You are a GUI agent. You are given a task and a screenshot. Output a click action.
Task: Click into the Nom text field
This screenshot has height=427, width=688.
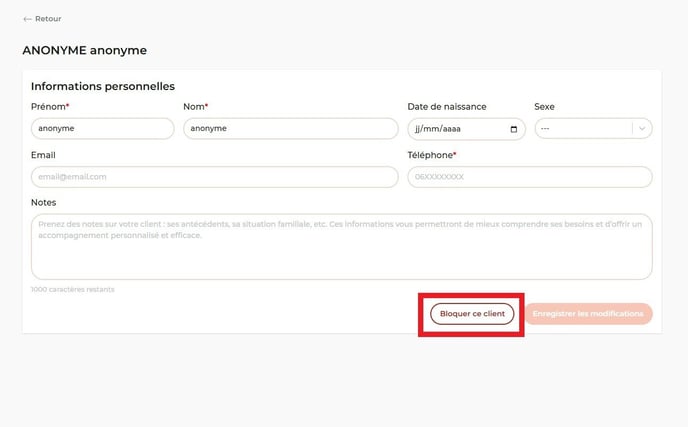tap(290, 129)
